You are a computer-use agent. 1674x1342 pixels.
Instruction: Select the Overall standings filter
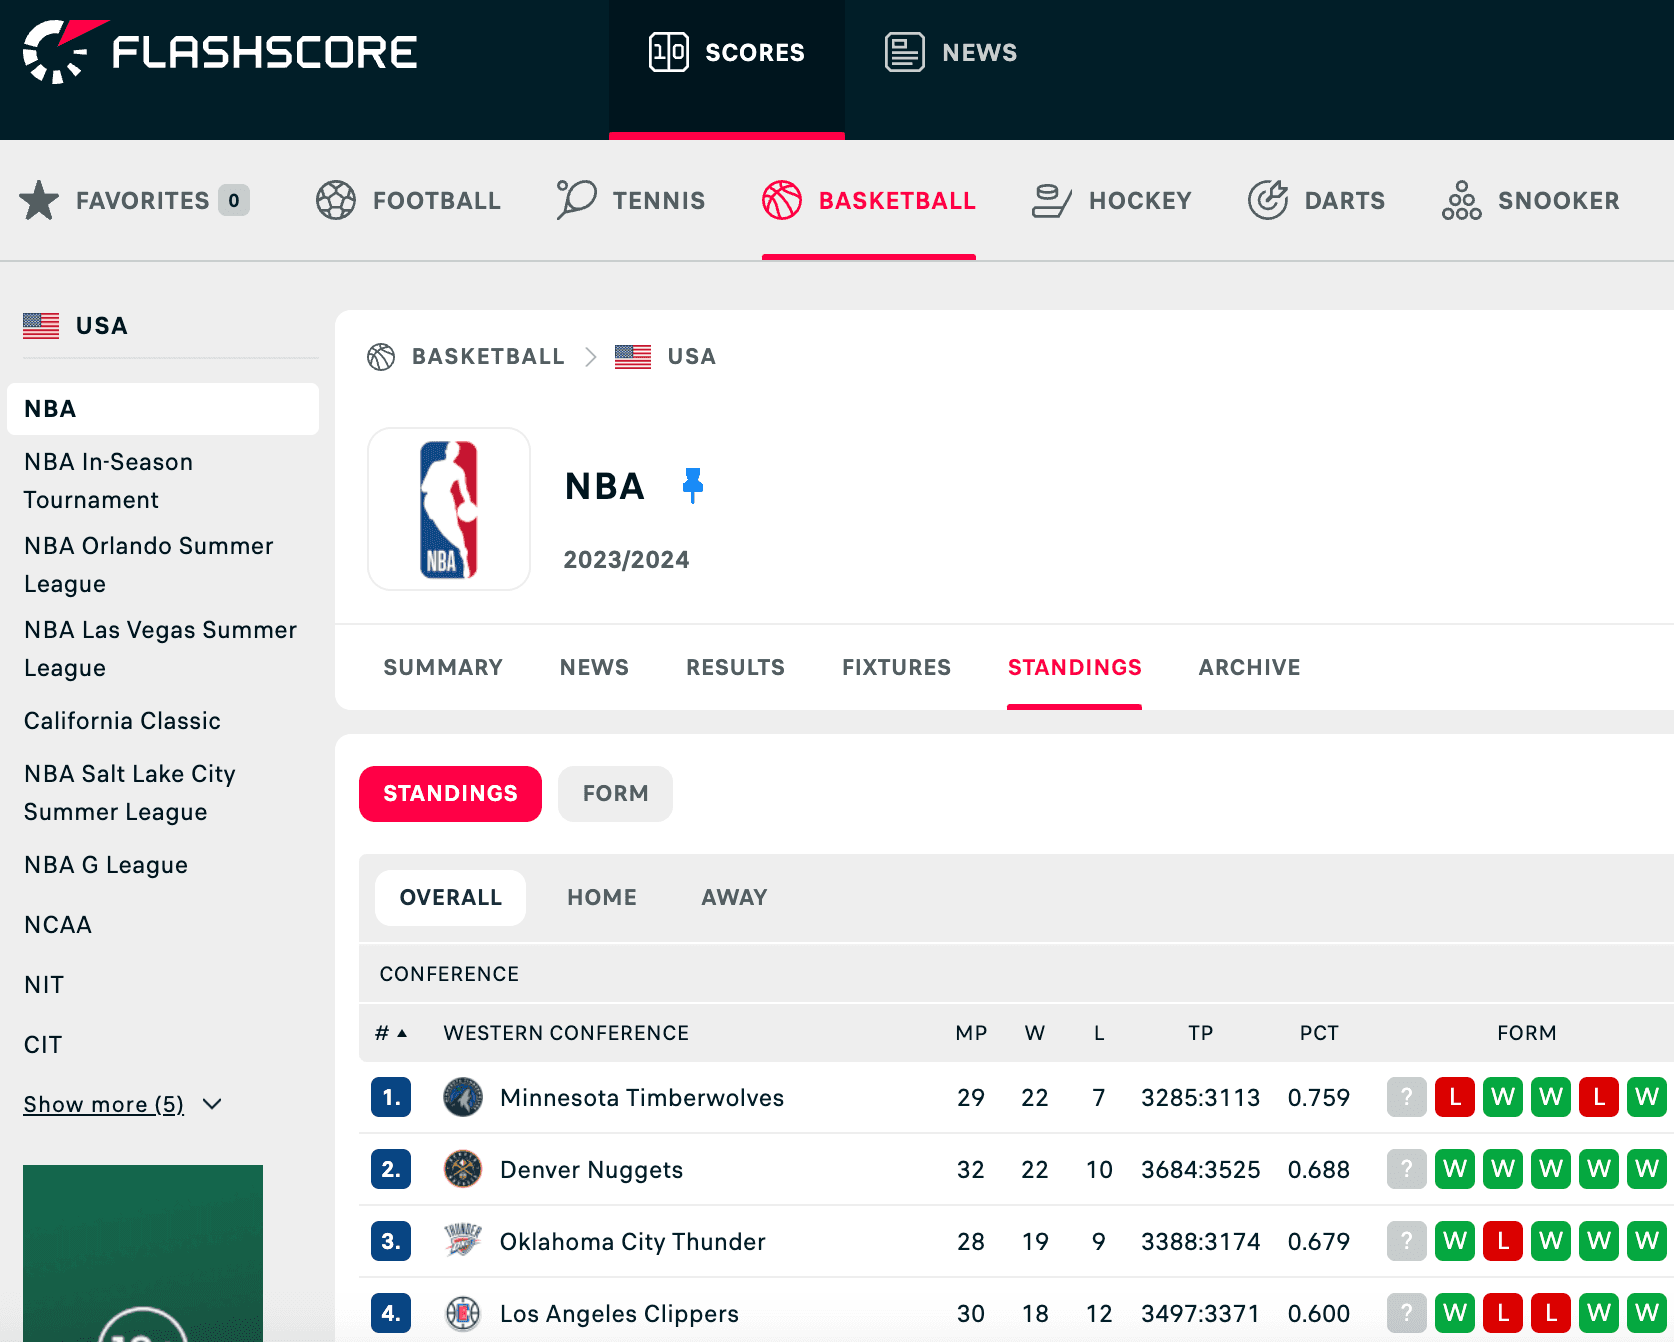click(x=450, y=897)
